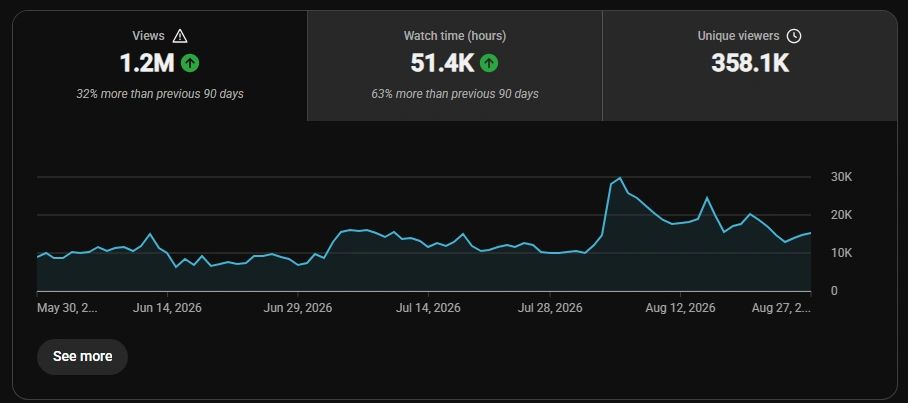Viewport: 908px width, 403px height.
Task: Click the truncated May 30 axis label
Action: tap(67, 308)
